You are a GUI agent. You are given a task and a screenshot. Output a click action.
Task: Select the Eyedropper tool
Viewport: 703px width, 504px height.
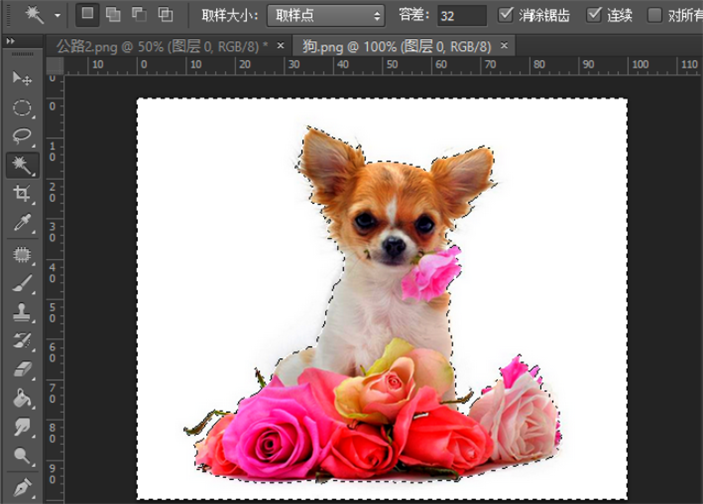point(22,223)
